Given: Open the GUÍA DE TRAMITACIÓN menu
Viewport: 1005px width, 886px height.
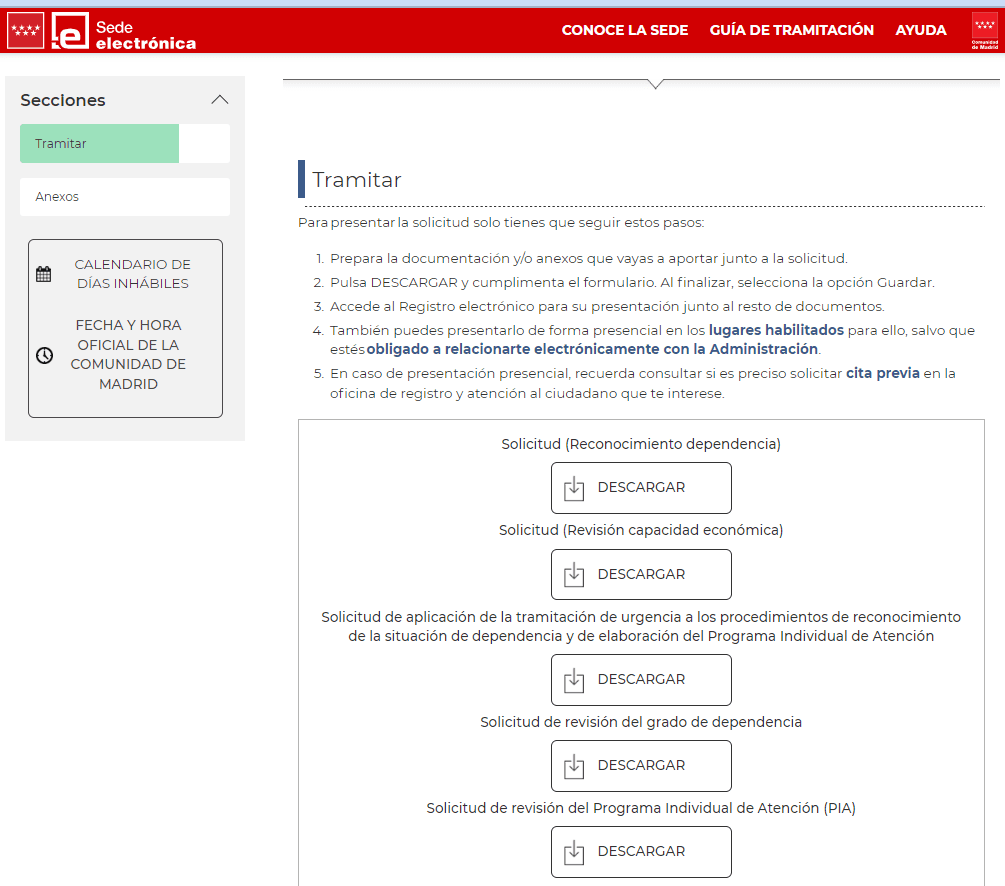Looking at the screenshot, I should tap(791, 30).
